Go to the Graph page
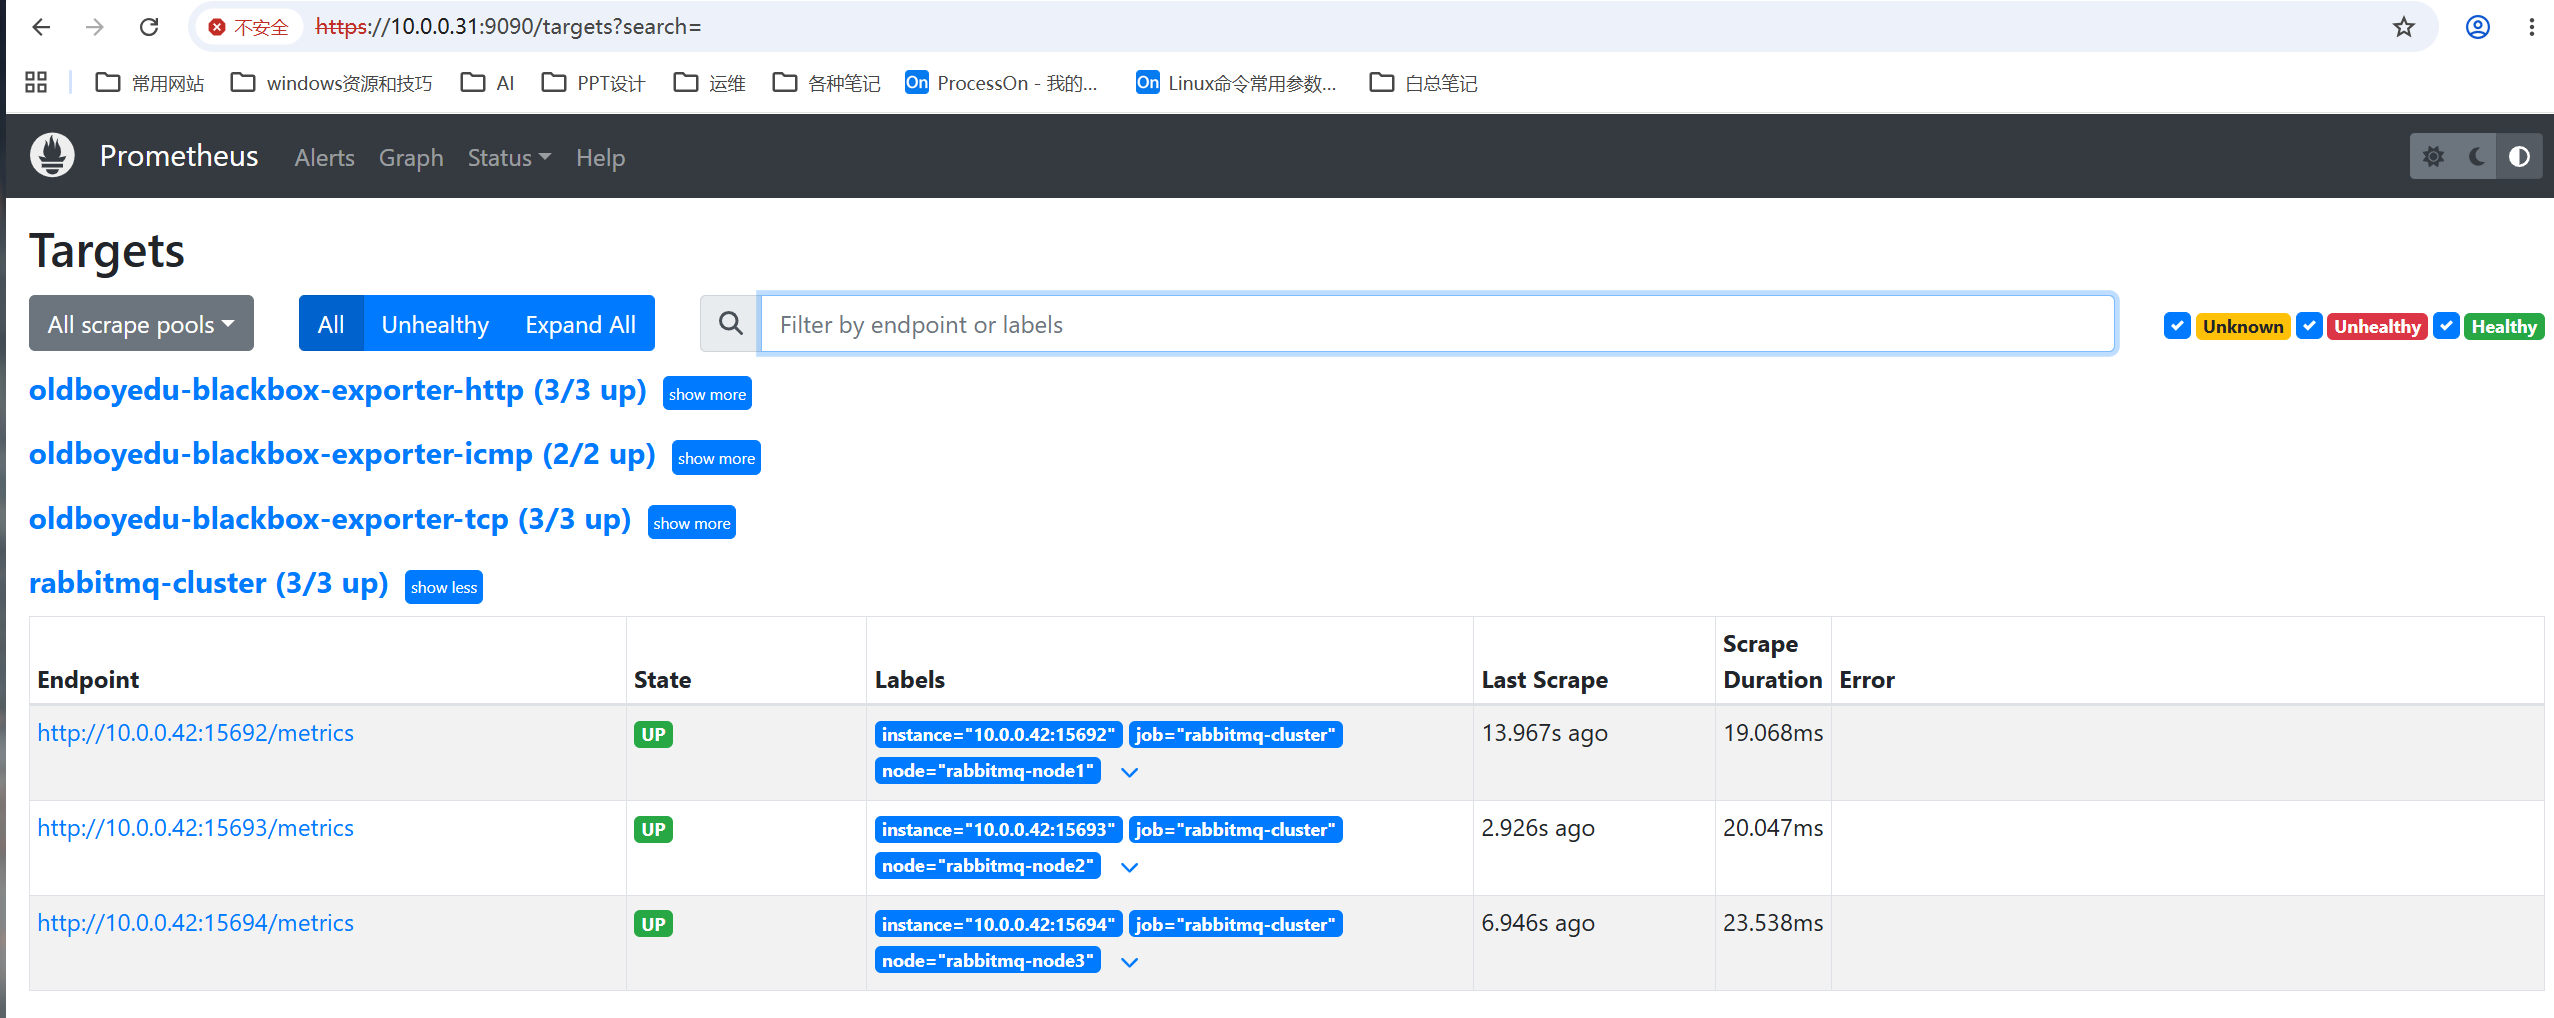Viewport: 2554px width, 1018px height. click(x=411, y=157)
